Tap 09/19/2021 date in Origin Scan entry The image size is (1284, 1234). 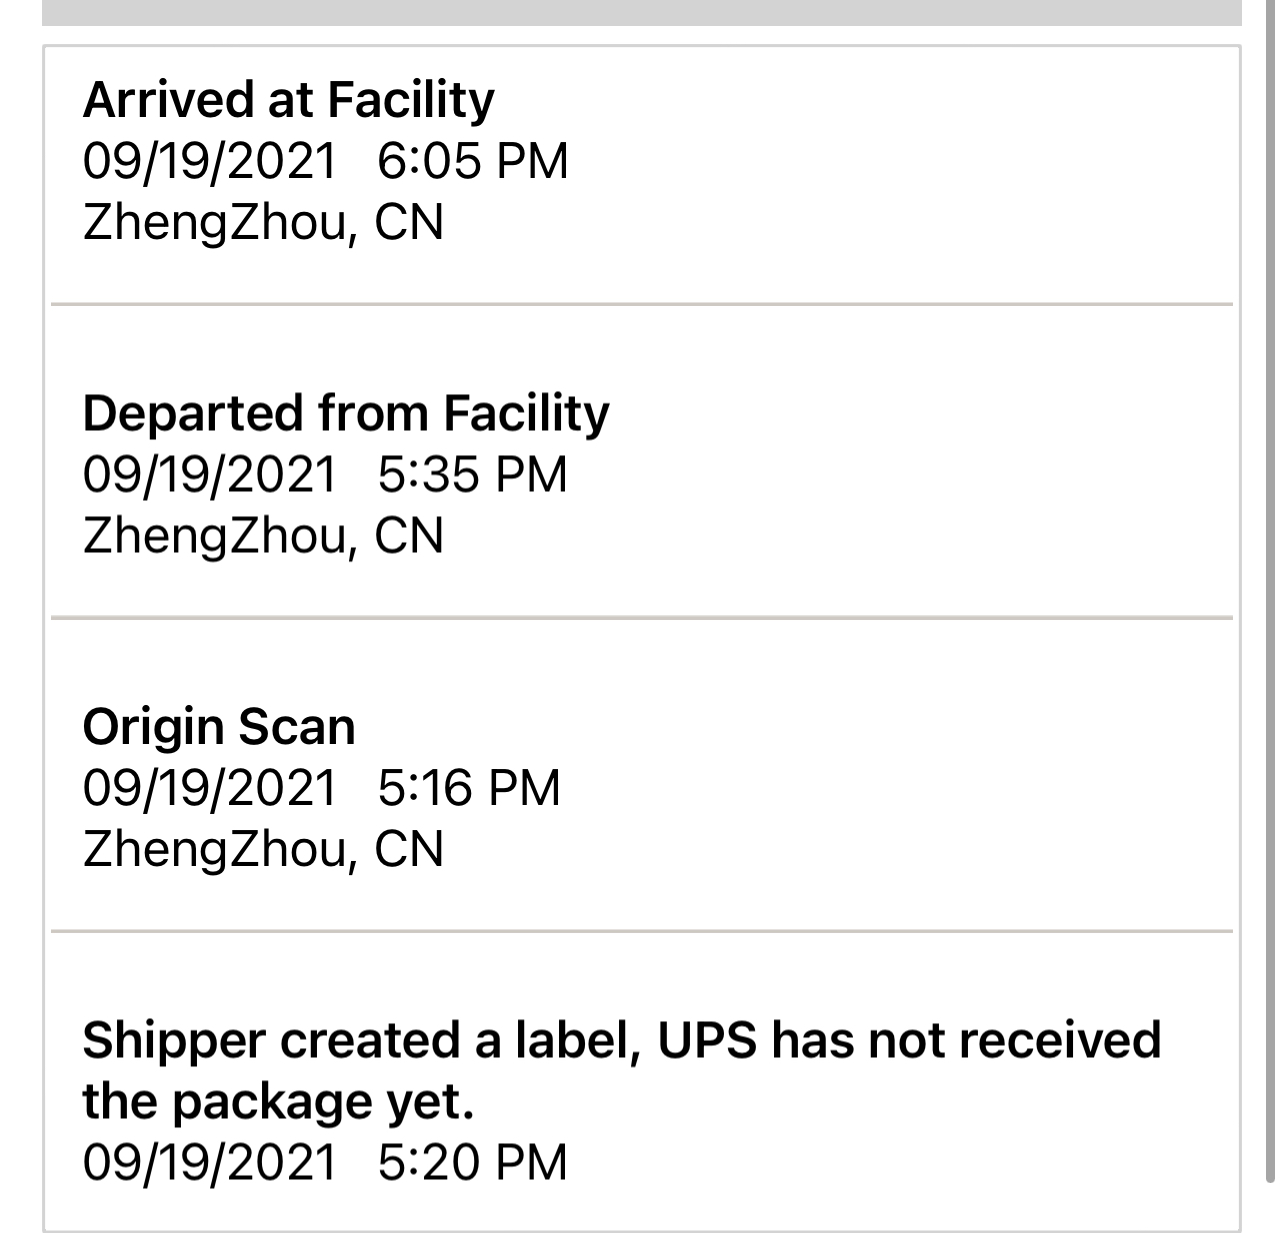coord(210,787)
